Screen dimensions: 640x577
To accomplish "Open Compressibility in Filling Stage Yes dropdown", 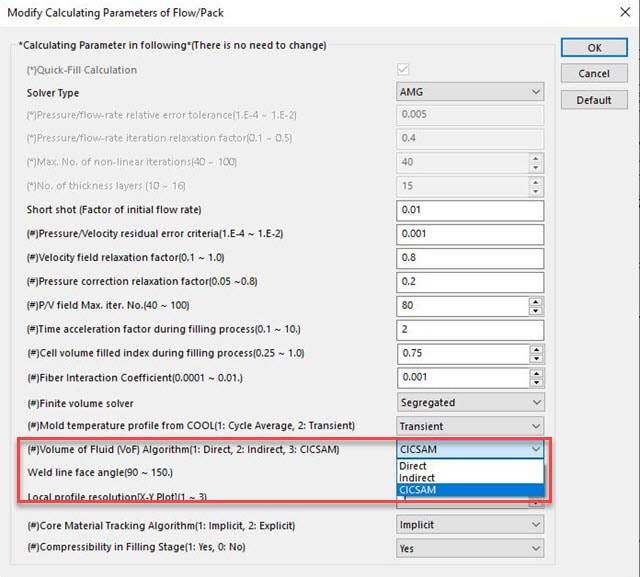I will tap(470, 548).
